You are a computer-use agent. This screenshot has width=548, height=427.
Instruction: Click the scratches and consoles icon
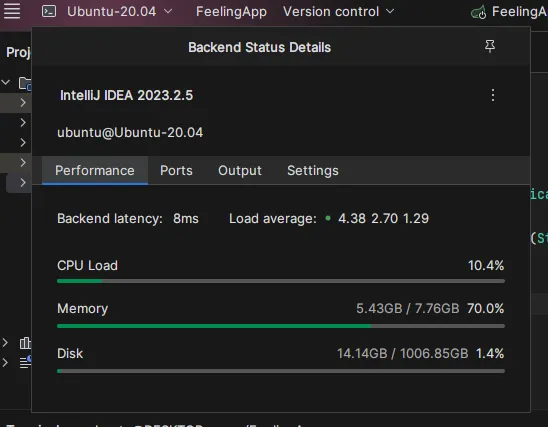[x=25, y=362]
